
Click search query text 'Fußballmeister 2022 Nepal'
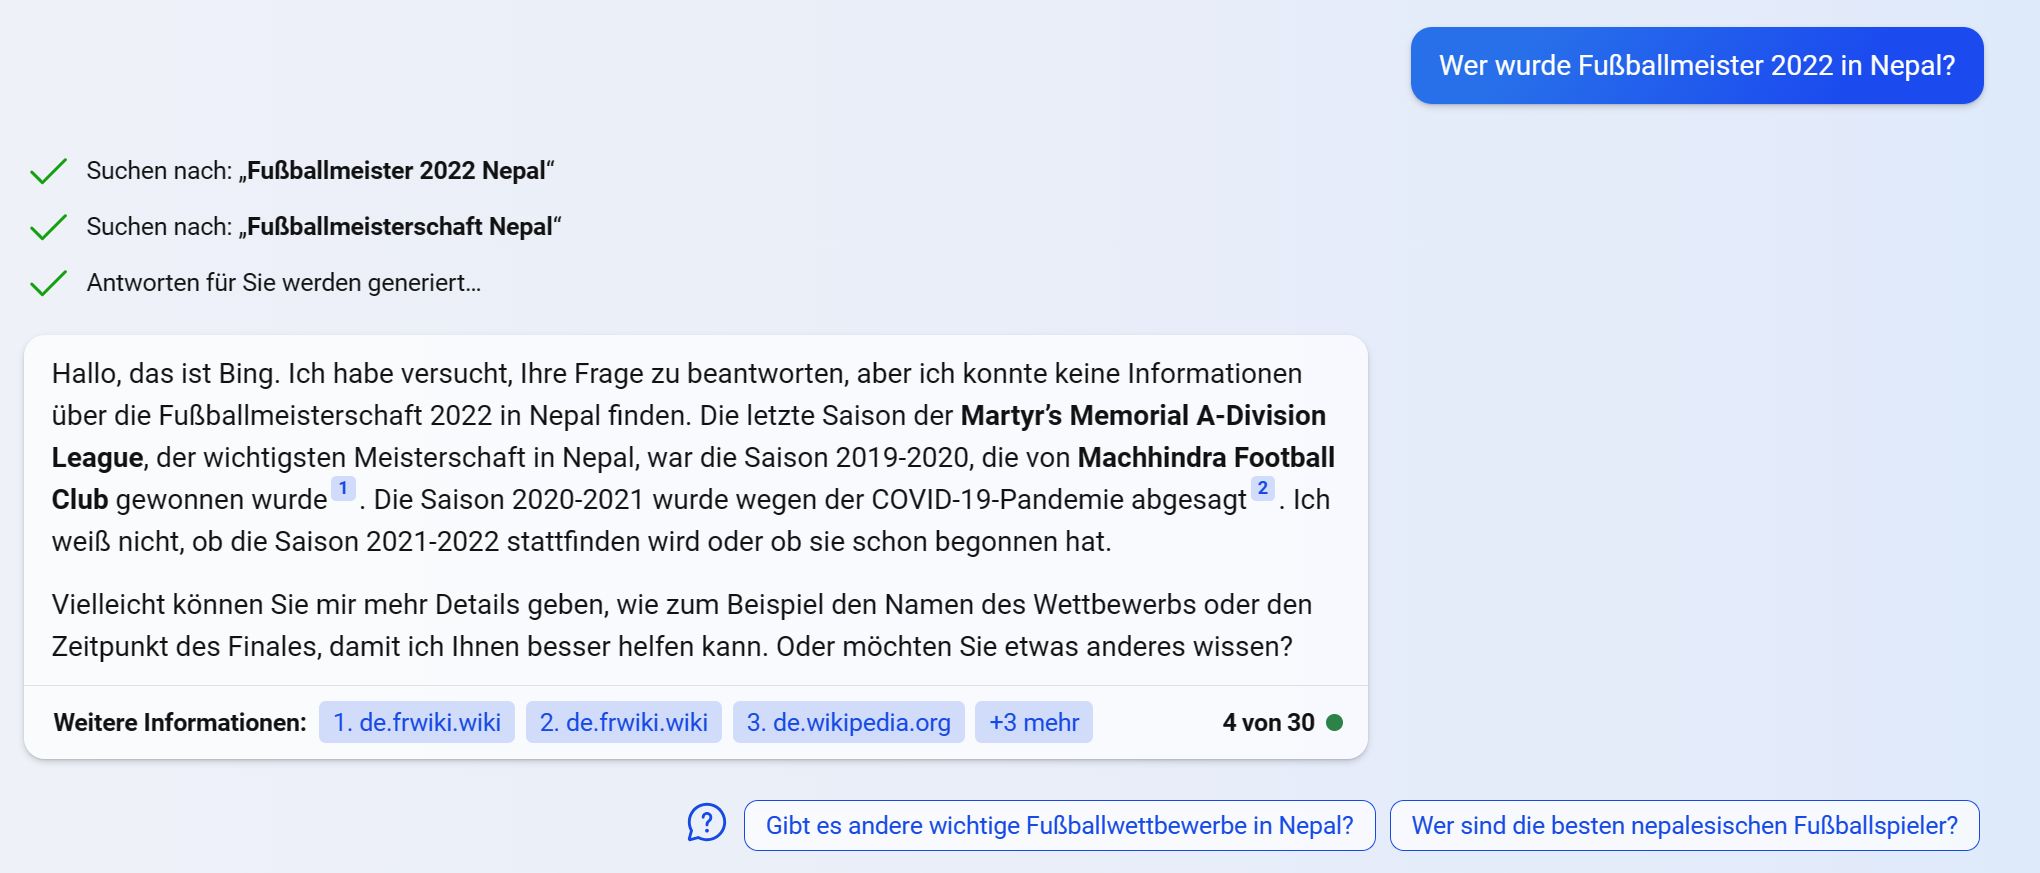tap(396, 171)
